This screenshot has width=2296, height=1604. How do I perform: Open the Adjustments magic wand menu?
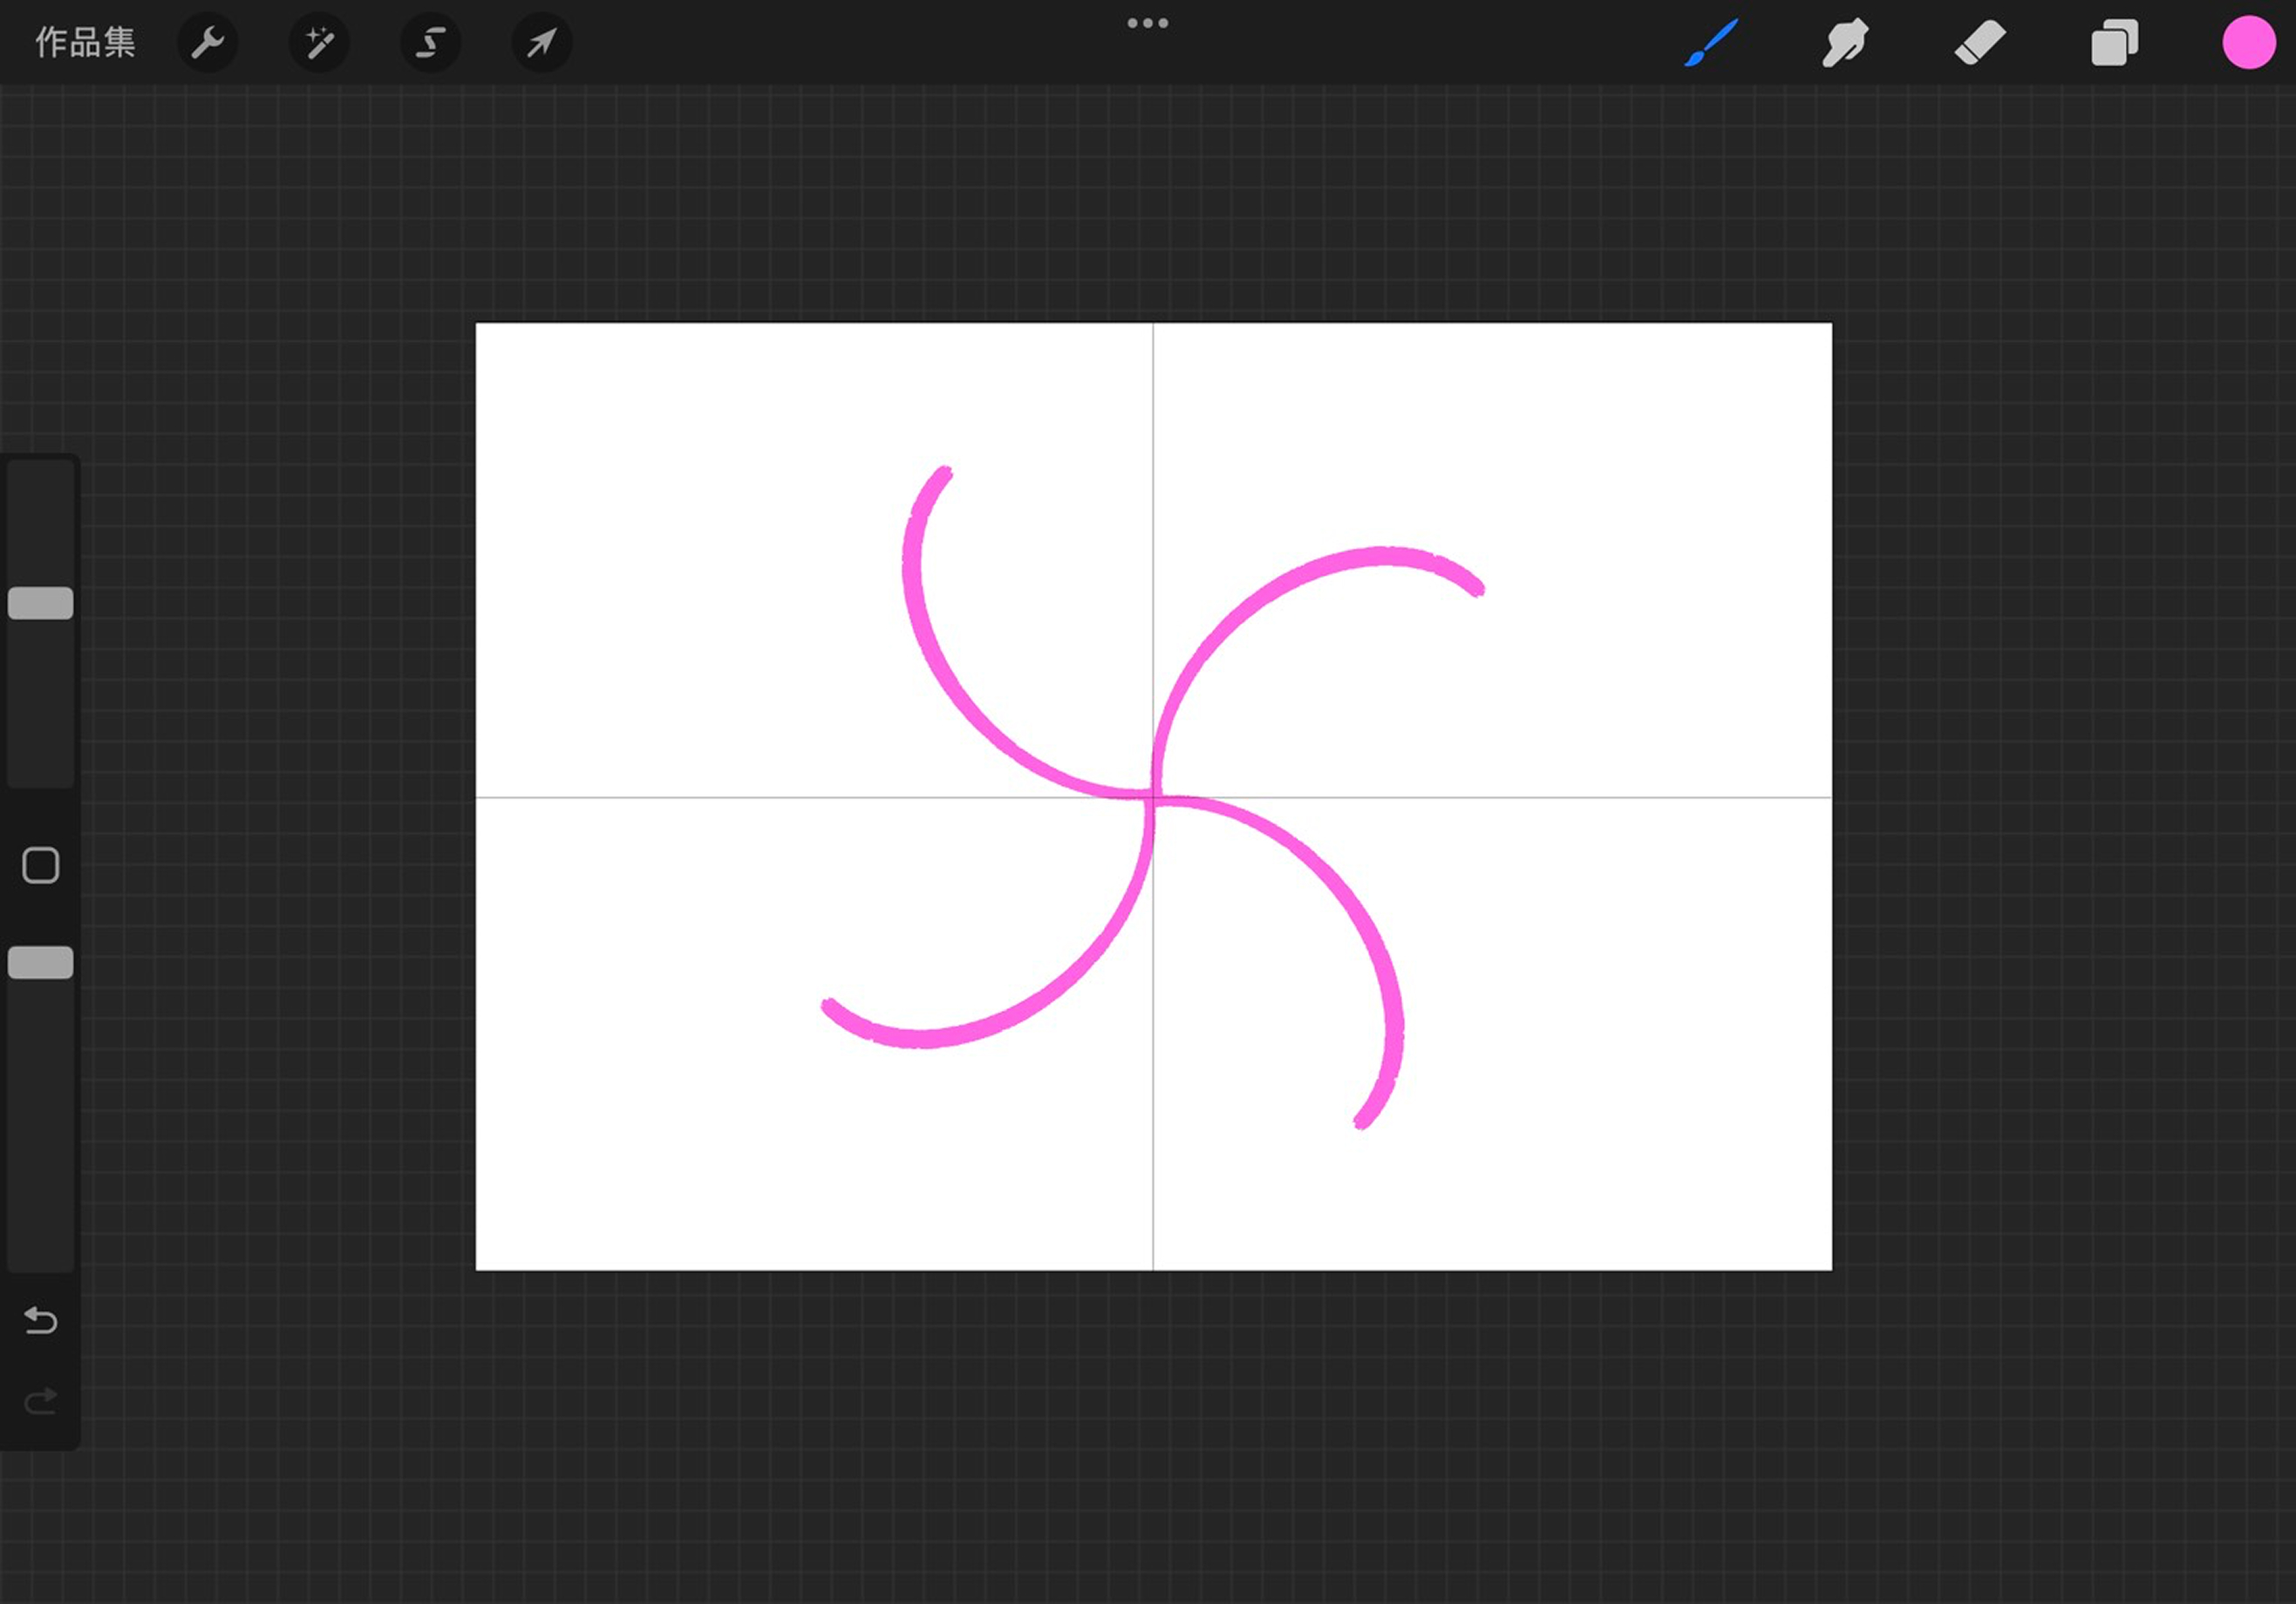coord(319,43)
